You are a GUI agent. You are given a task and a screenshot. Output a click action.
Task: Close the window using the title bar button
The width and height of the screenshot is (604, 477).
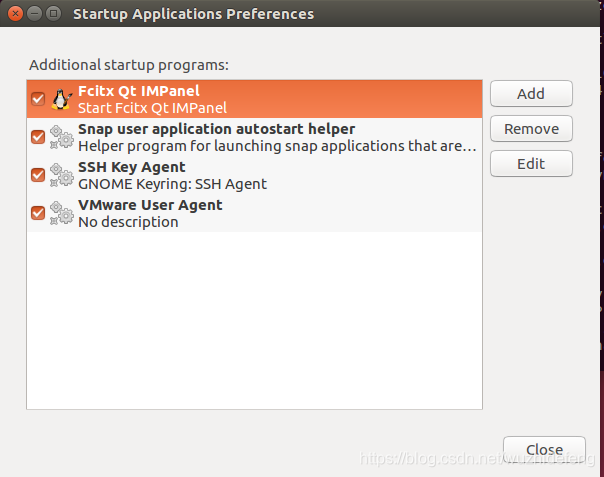click(x=15, y=14)
